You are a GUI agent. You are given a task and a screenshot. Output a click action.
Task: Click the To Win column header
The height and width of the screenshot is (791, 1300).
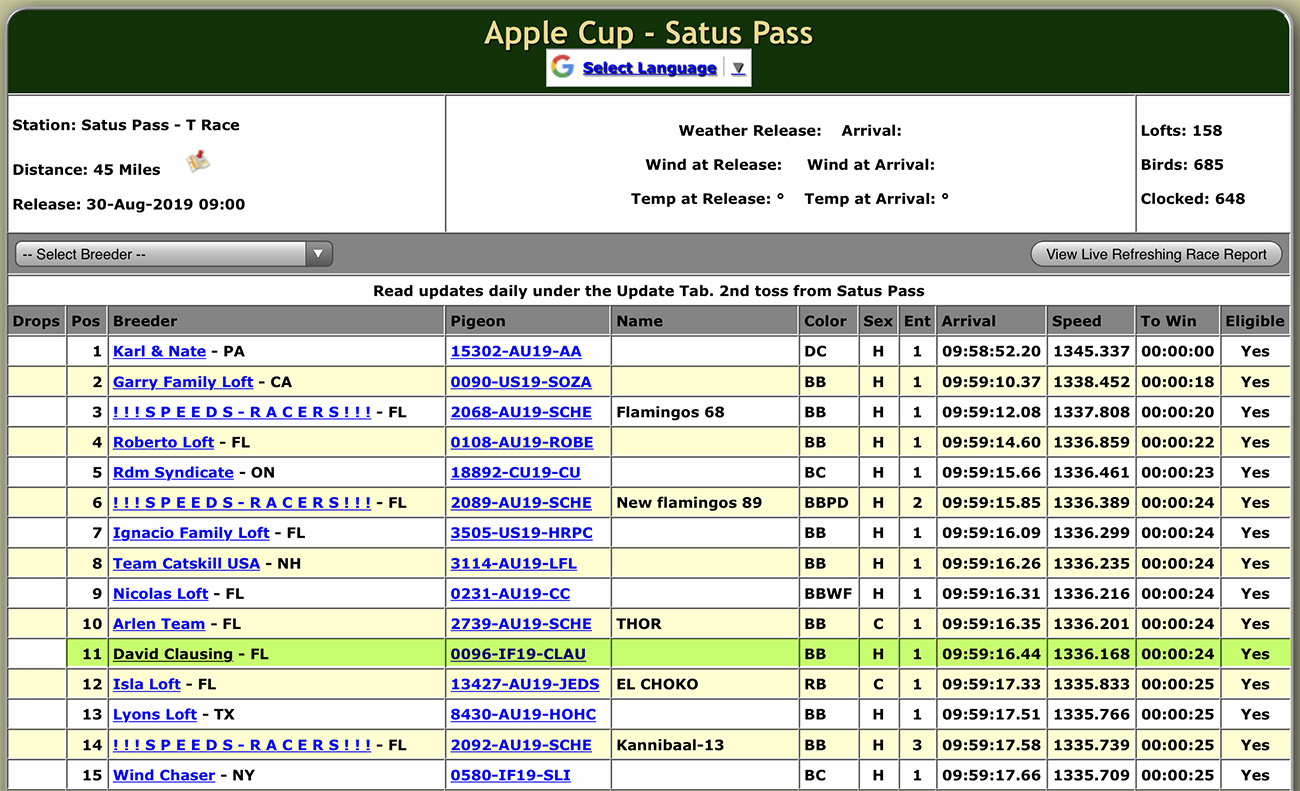pyautogui.click(x=1178, y=321)
